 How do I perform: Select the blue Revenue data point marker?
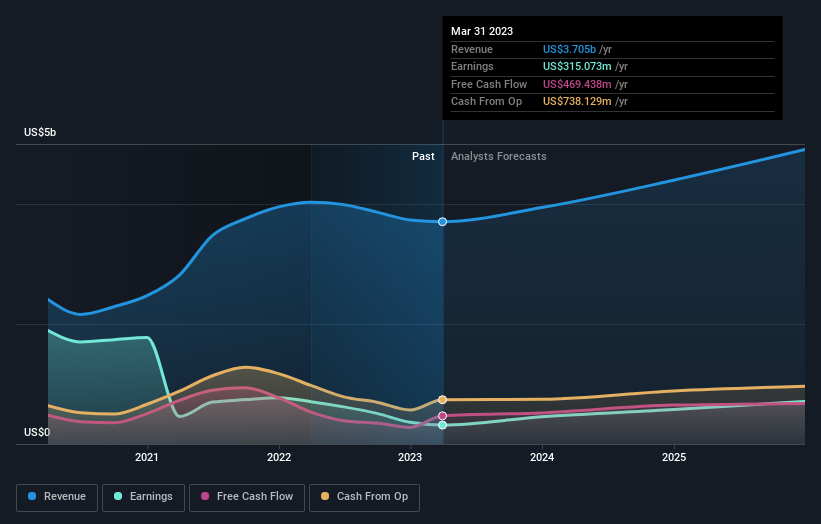pyautogui.click(x=442, y=222)
